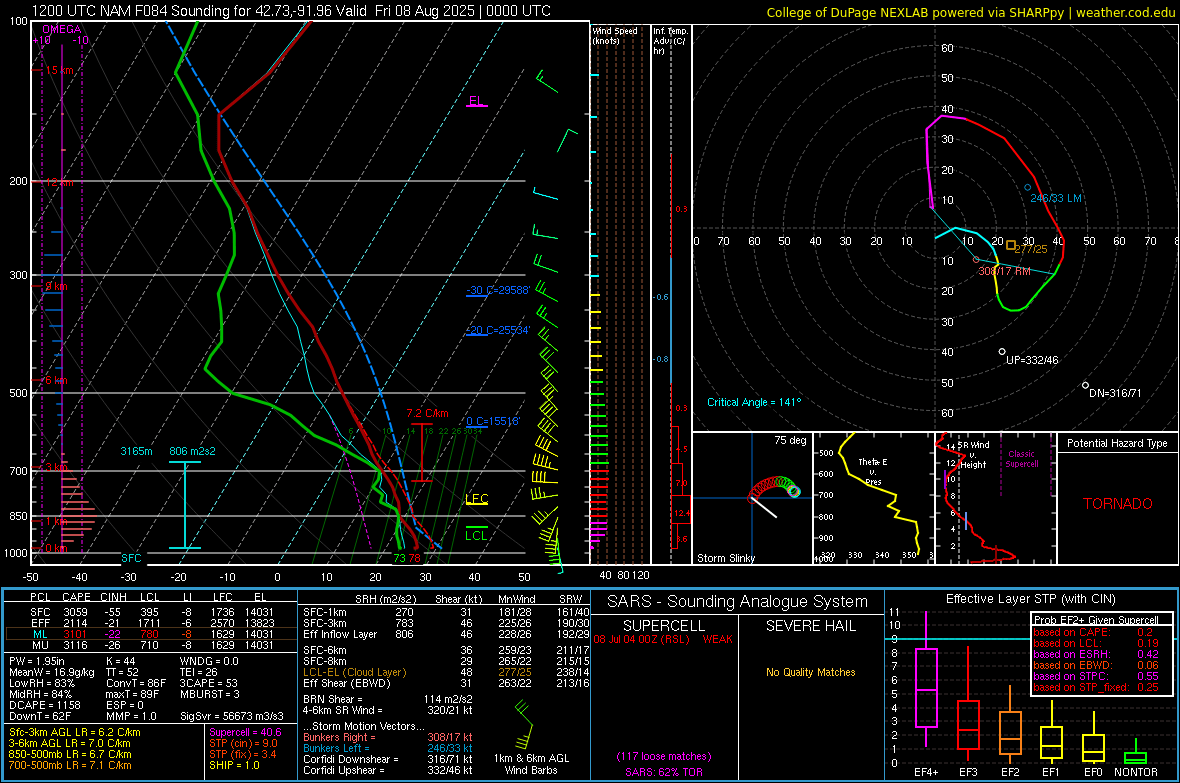Click the yellow LFC level marker

click(476, 498)
